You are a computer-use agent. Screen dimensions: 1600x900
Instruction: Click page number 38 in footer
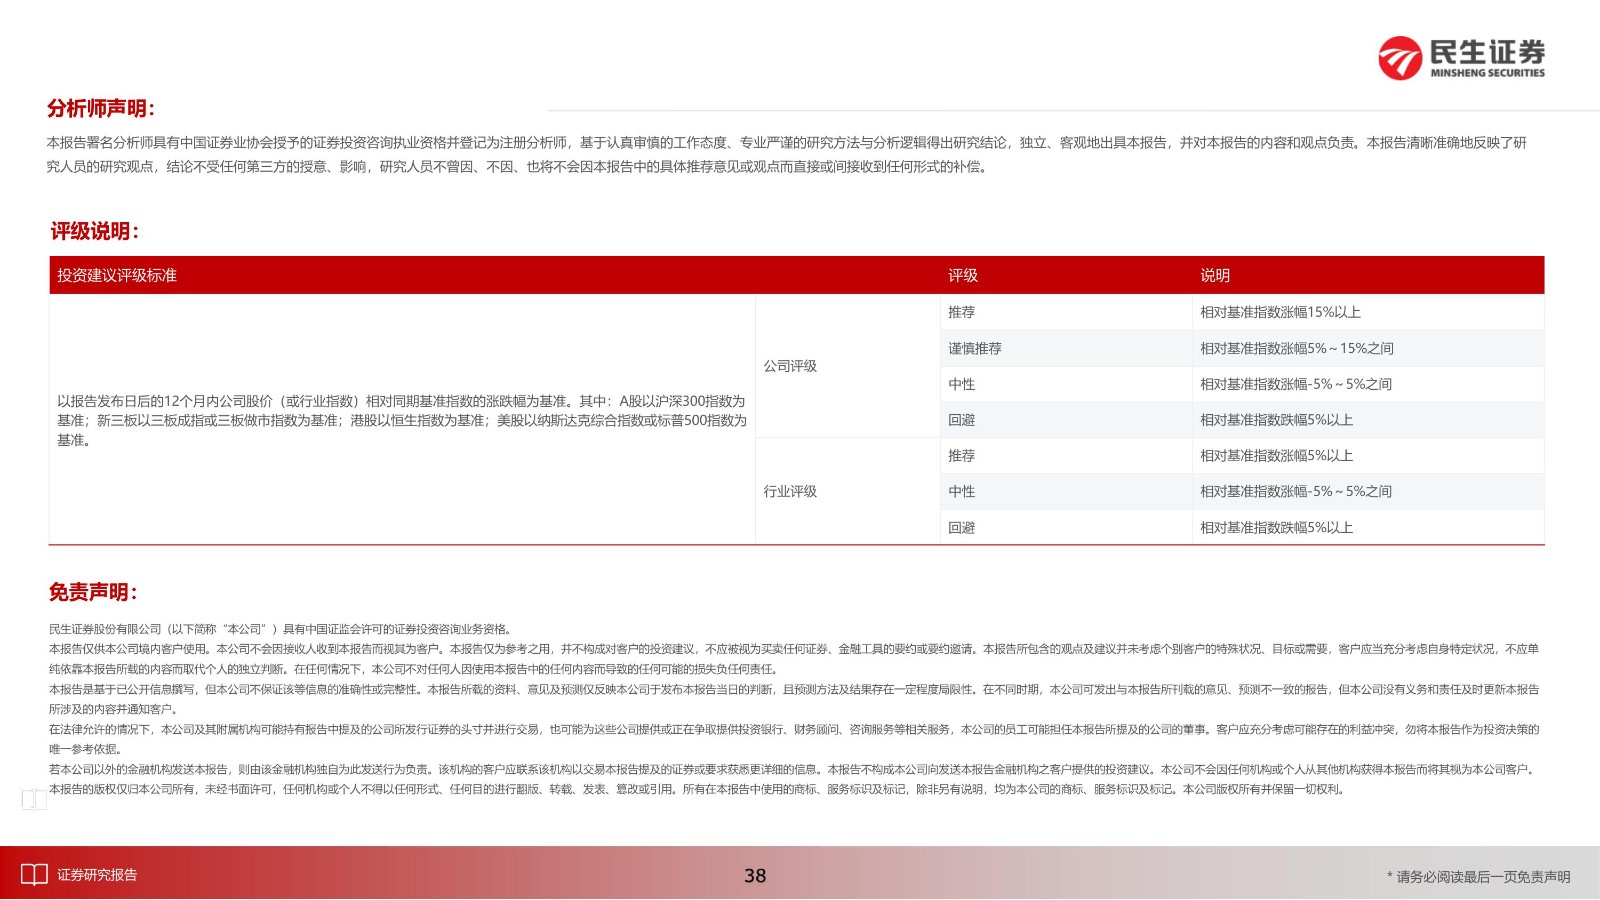755,876
